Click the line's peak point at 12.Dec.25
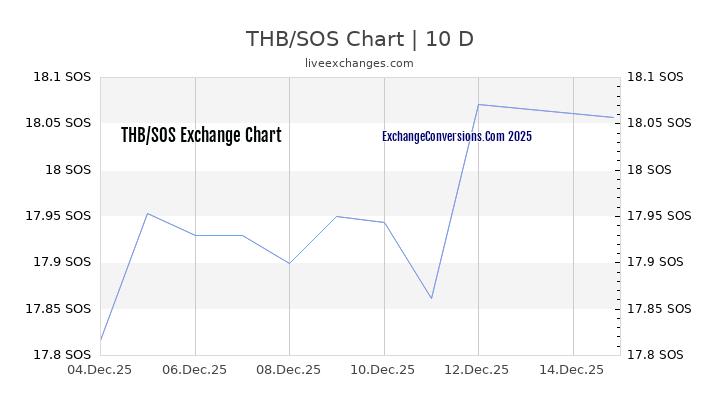720x405 pixels. click(478, 104)
